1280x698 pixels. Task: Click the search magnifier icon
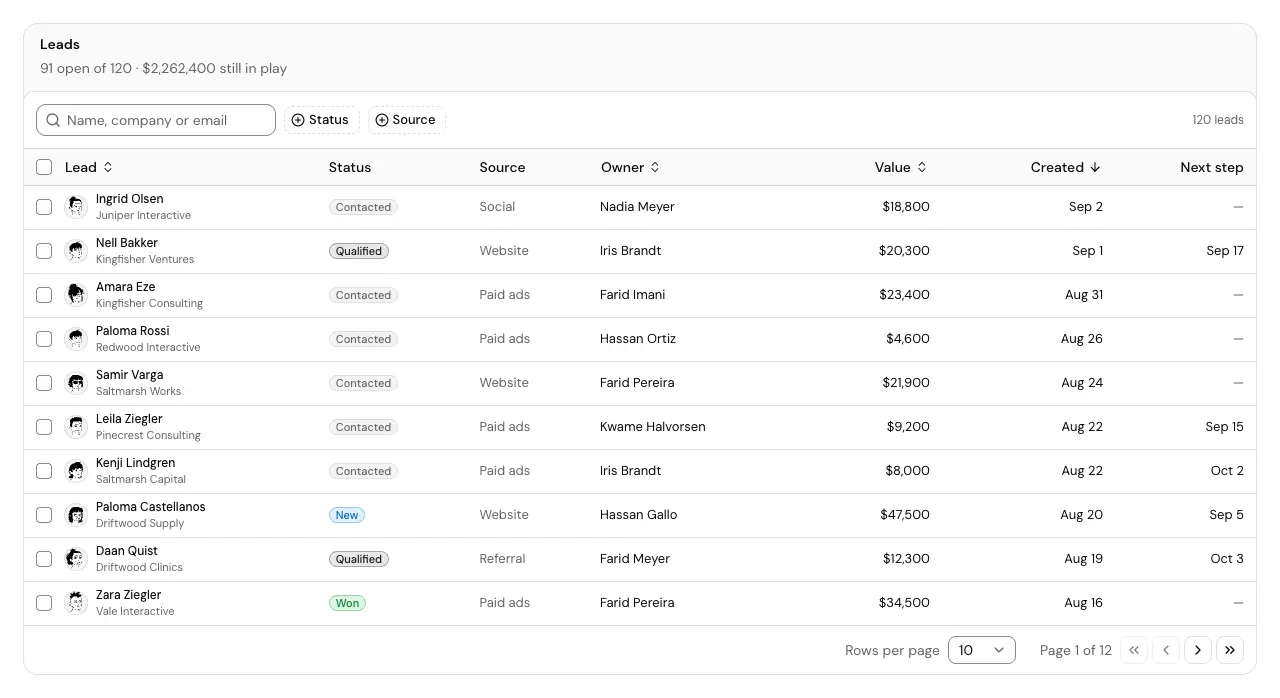[54, 120]
